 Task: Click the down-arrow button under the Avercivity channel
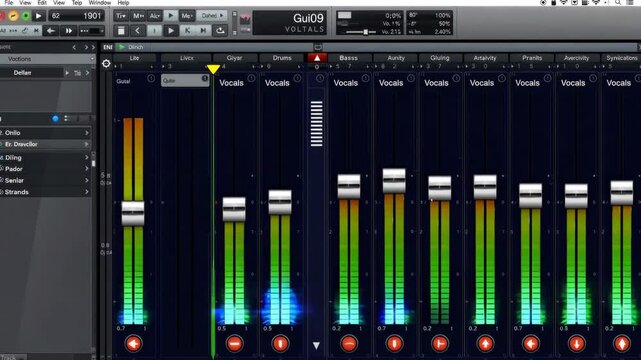point(576,344)
